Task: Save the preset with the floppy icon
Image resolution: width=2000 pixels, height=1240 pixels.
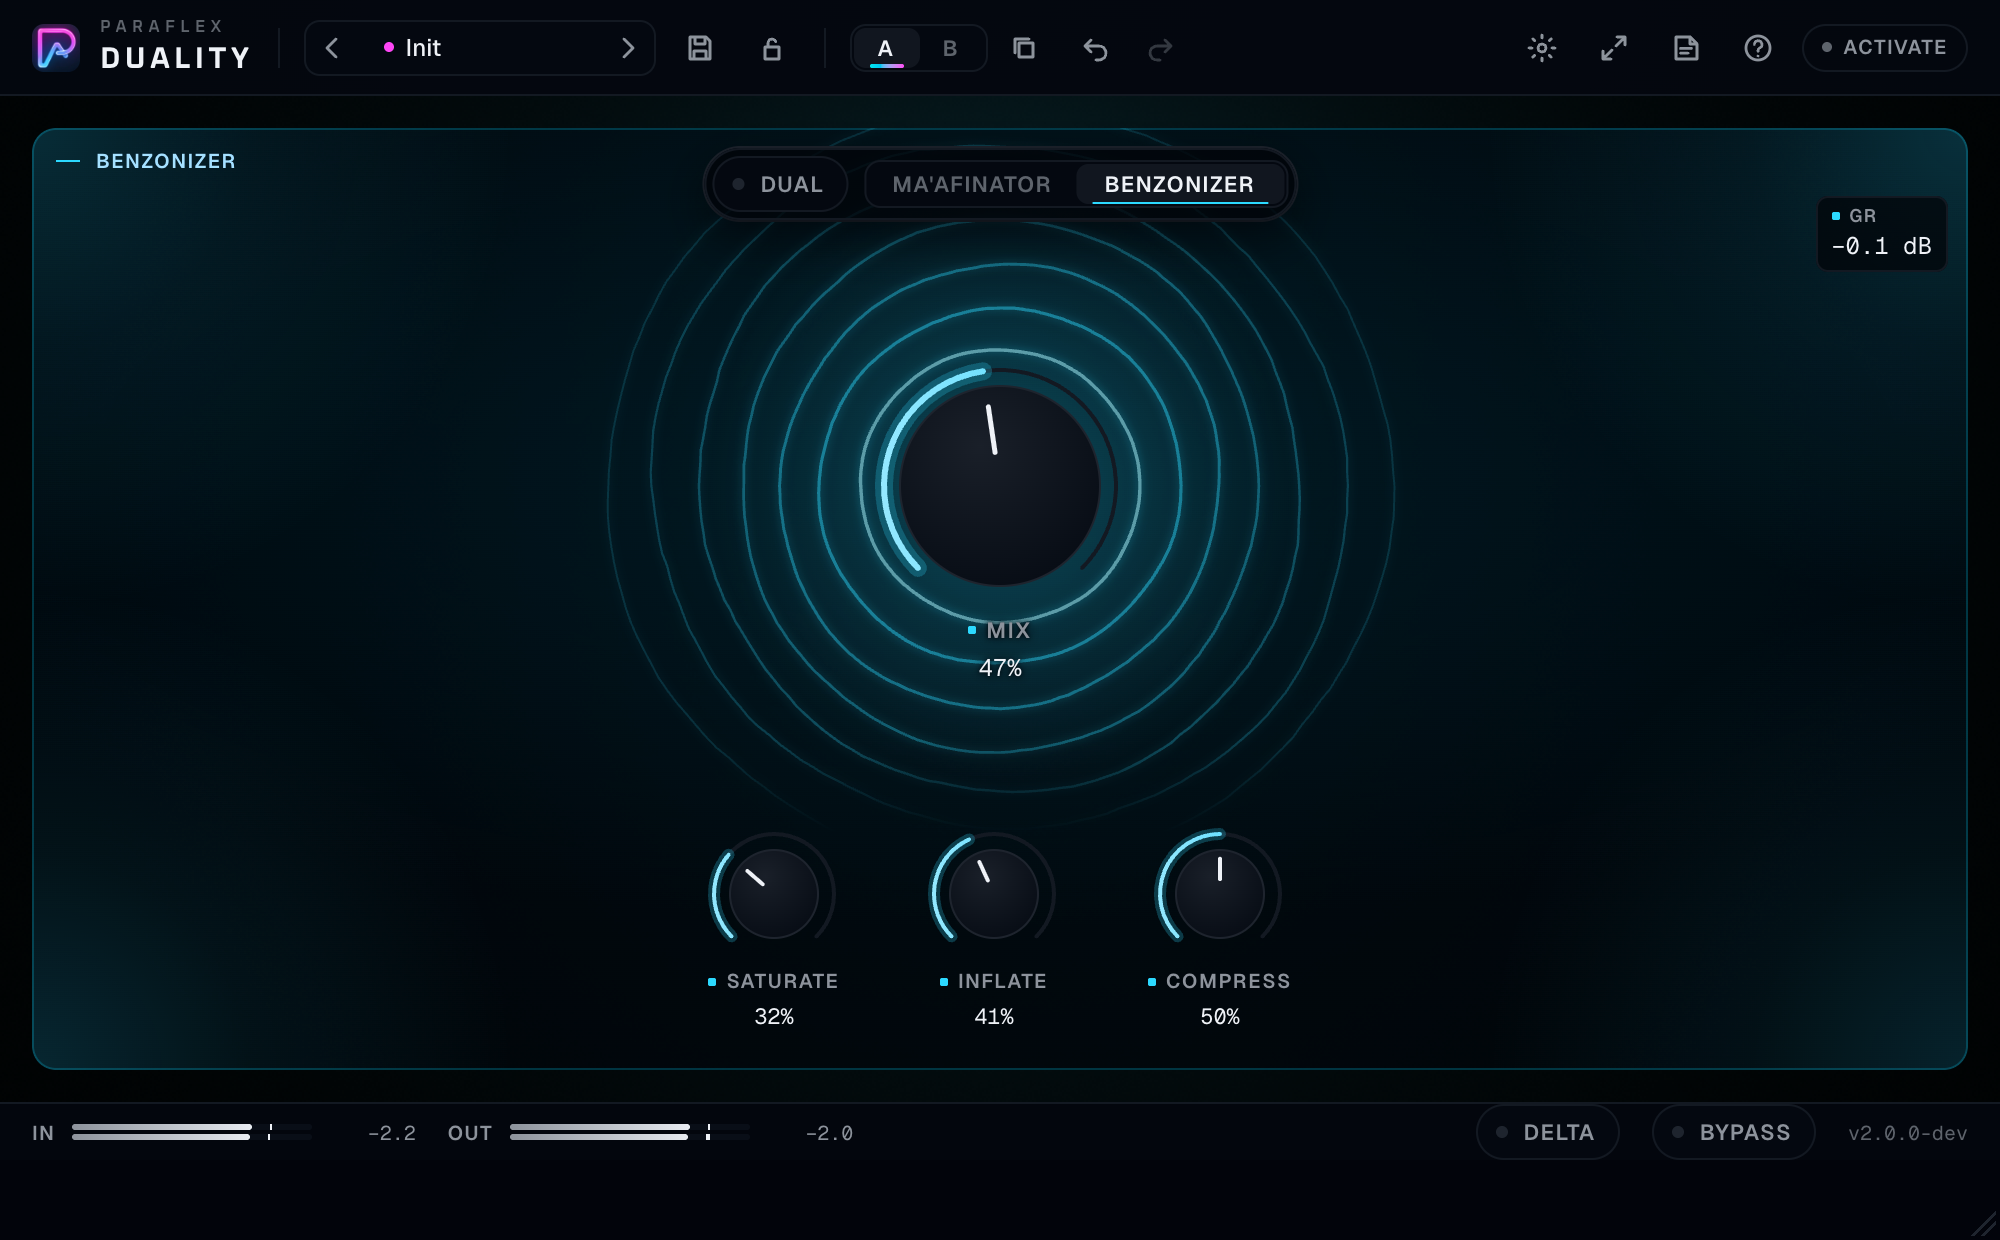Action: [x=700, y=48]
